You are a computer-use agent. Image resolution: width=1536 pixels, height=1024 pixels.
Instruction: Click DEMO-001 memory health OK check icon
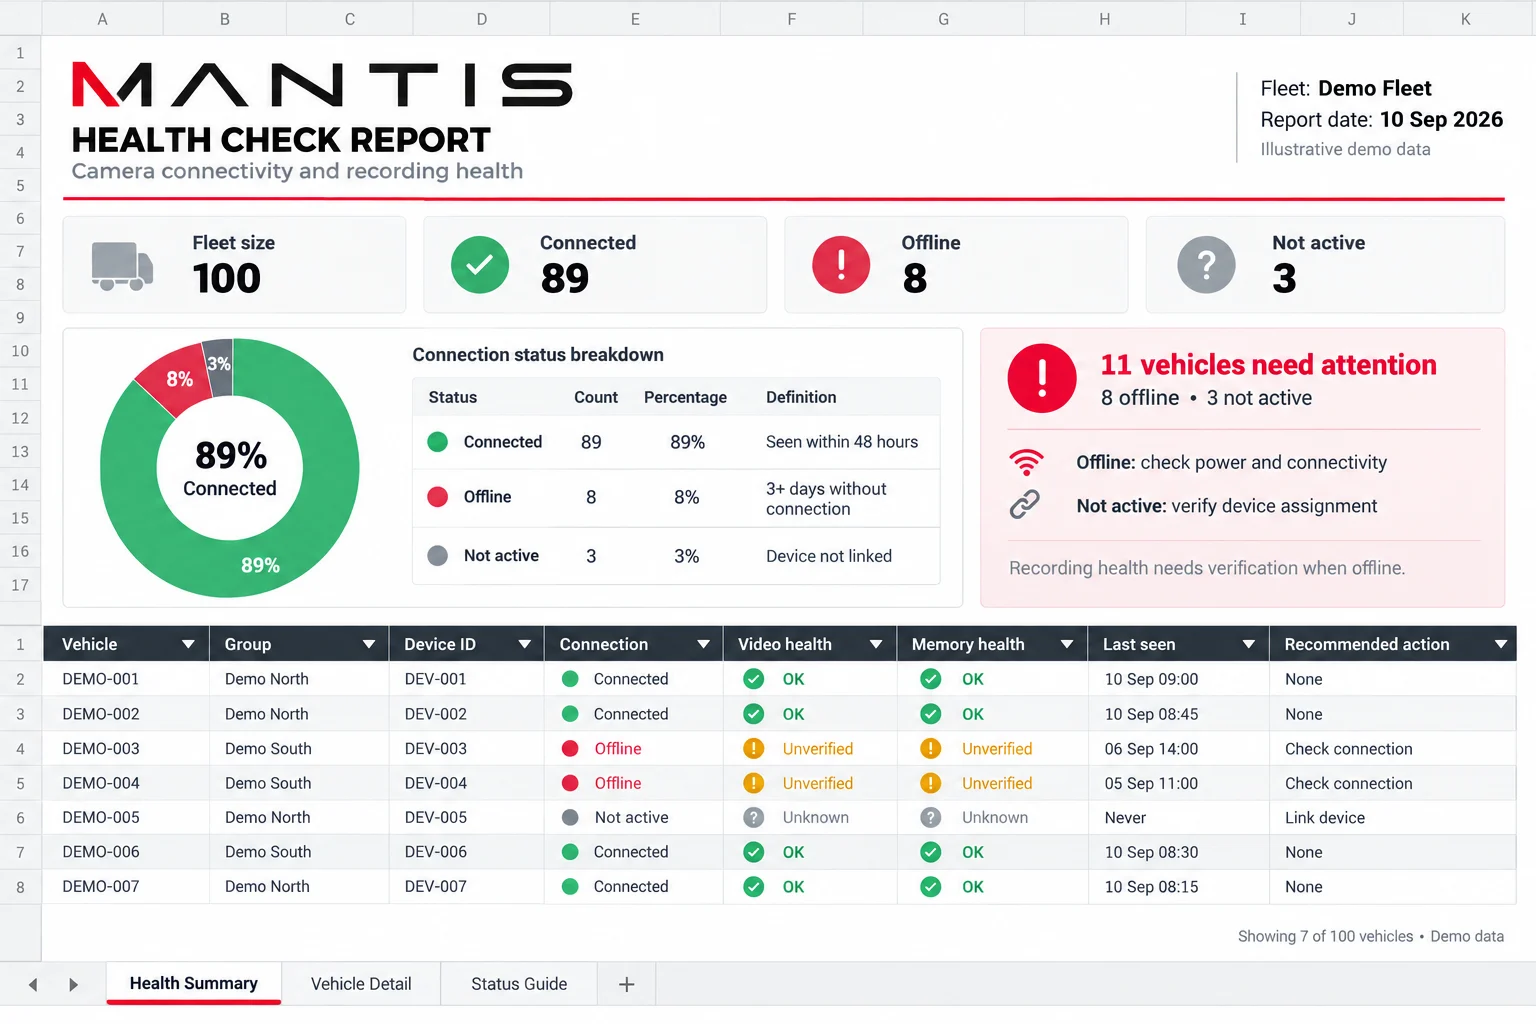[930, 679]
